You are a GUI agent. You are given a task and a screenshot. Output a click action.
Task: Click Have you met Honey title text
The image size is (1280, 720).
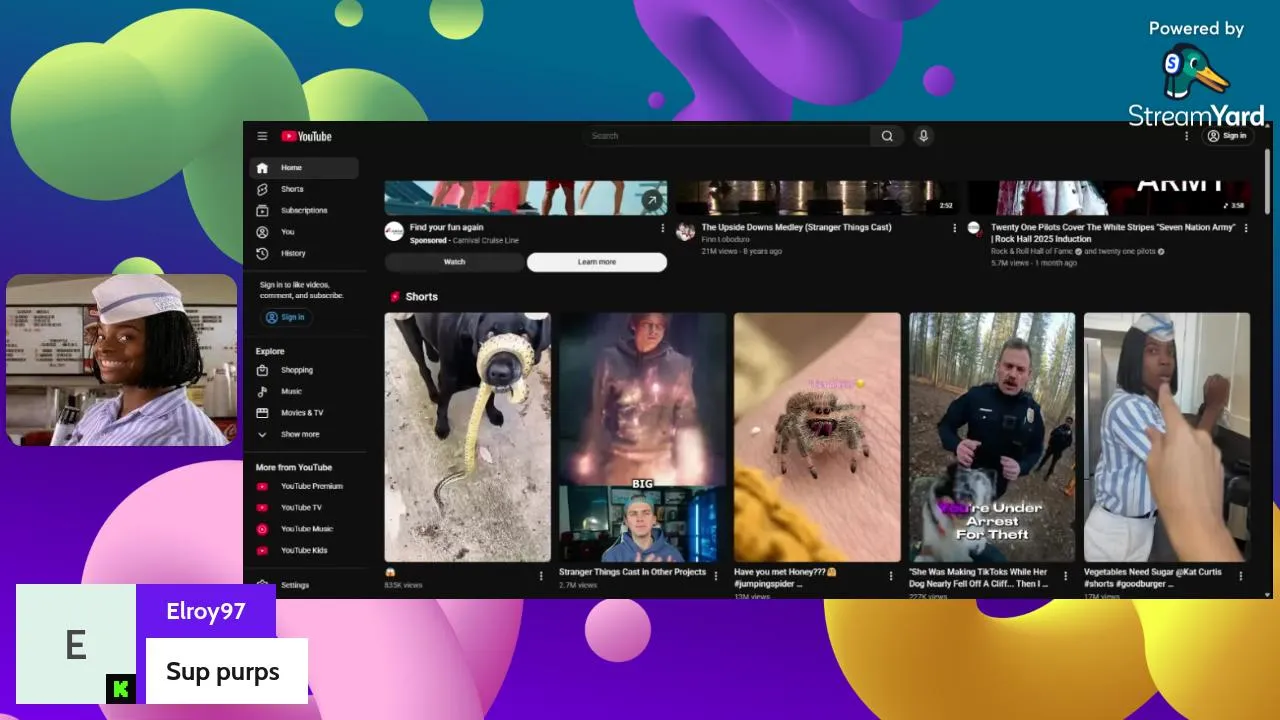(785, 578)
